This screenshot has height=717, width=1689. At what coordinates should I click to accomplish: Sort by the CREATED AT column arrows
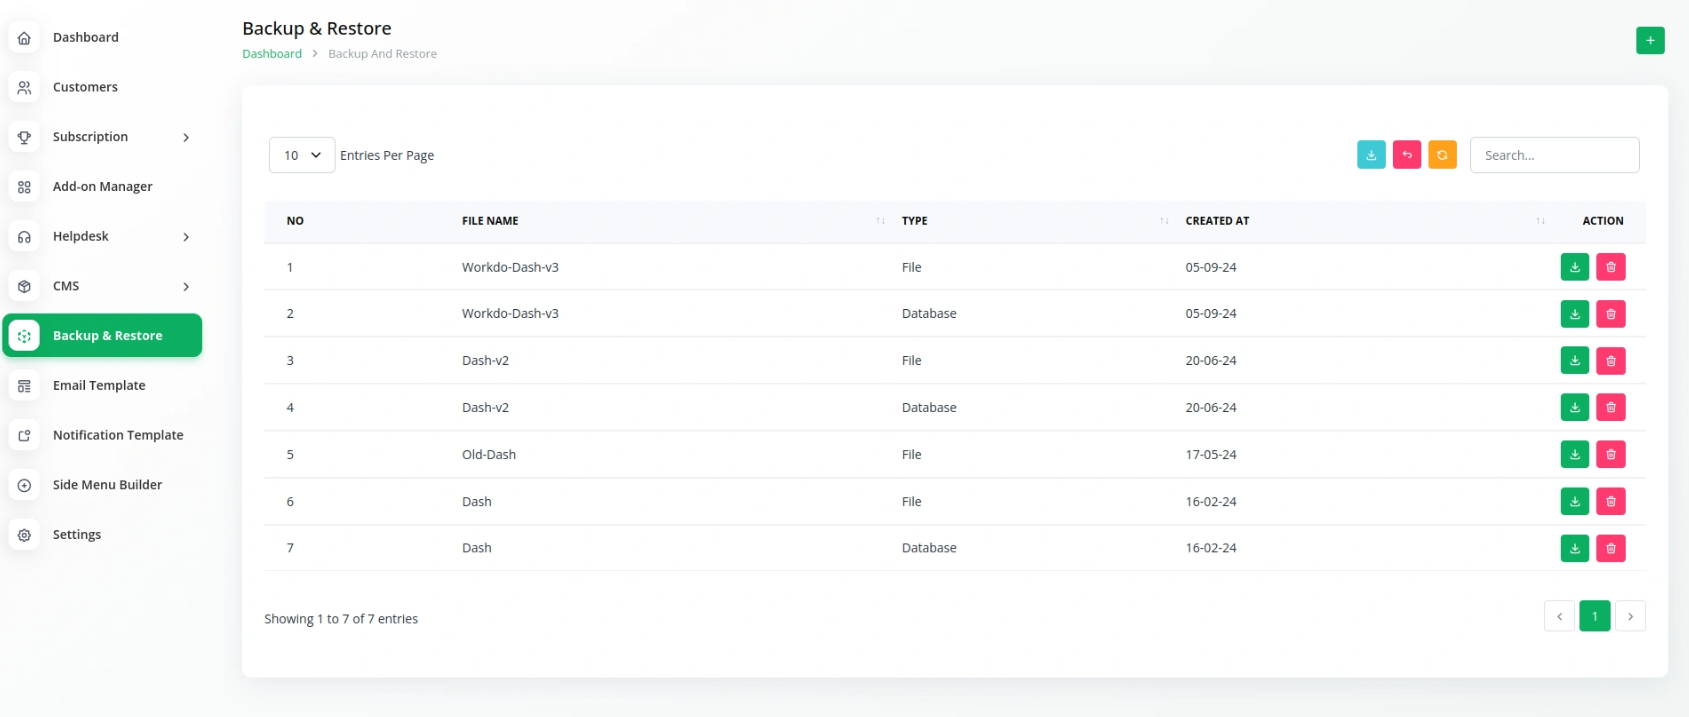point(1540,221)
